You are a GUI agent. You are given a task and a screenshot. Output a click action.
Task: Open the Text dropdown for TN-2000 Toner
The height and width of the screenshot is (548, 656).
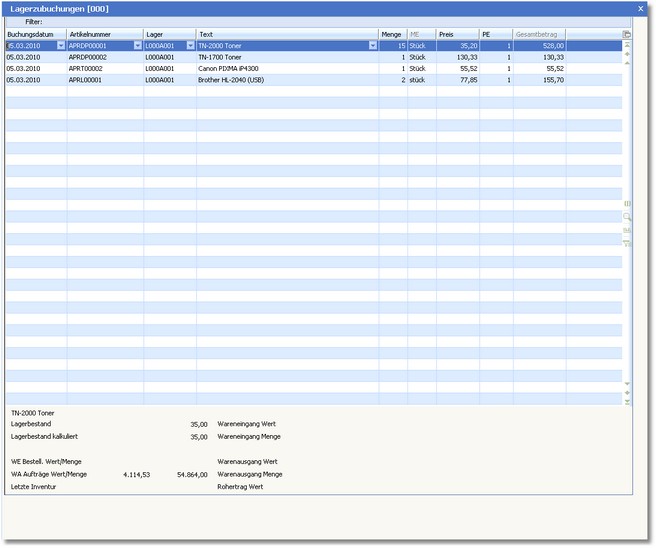[372, 45]
